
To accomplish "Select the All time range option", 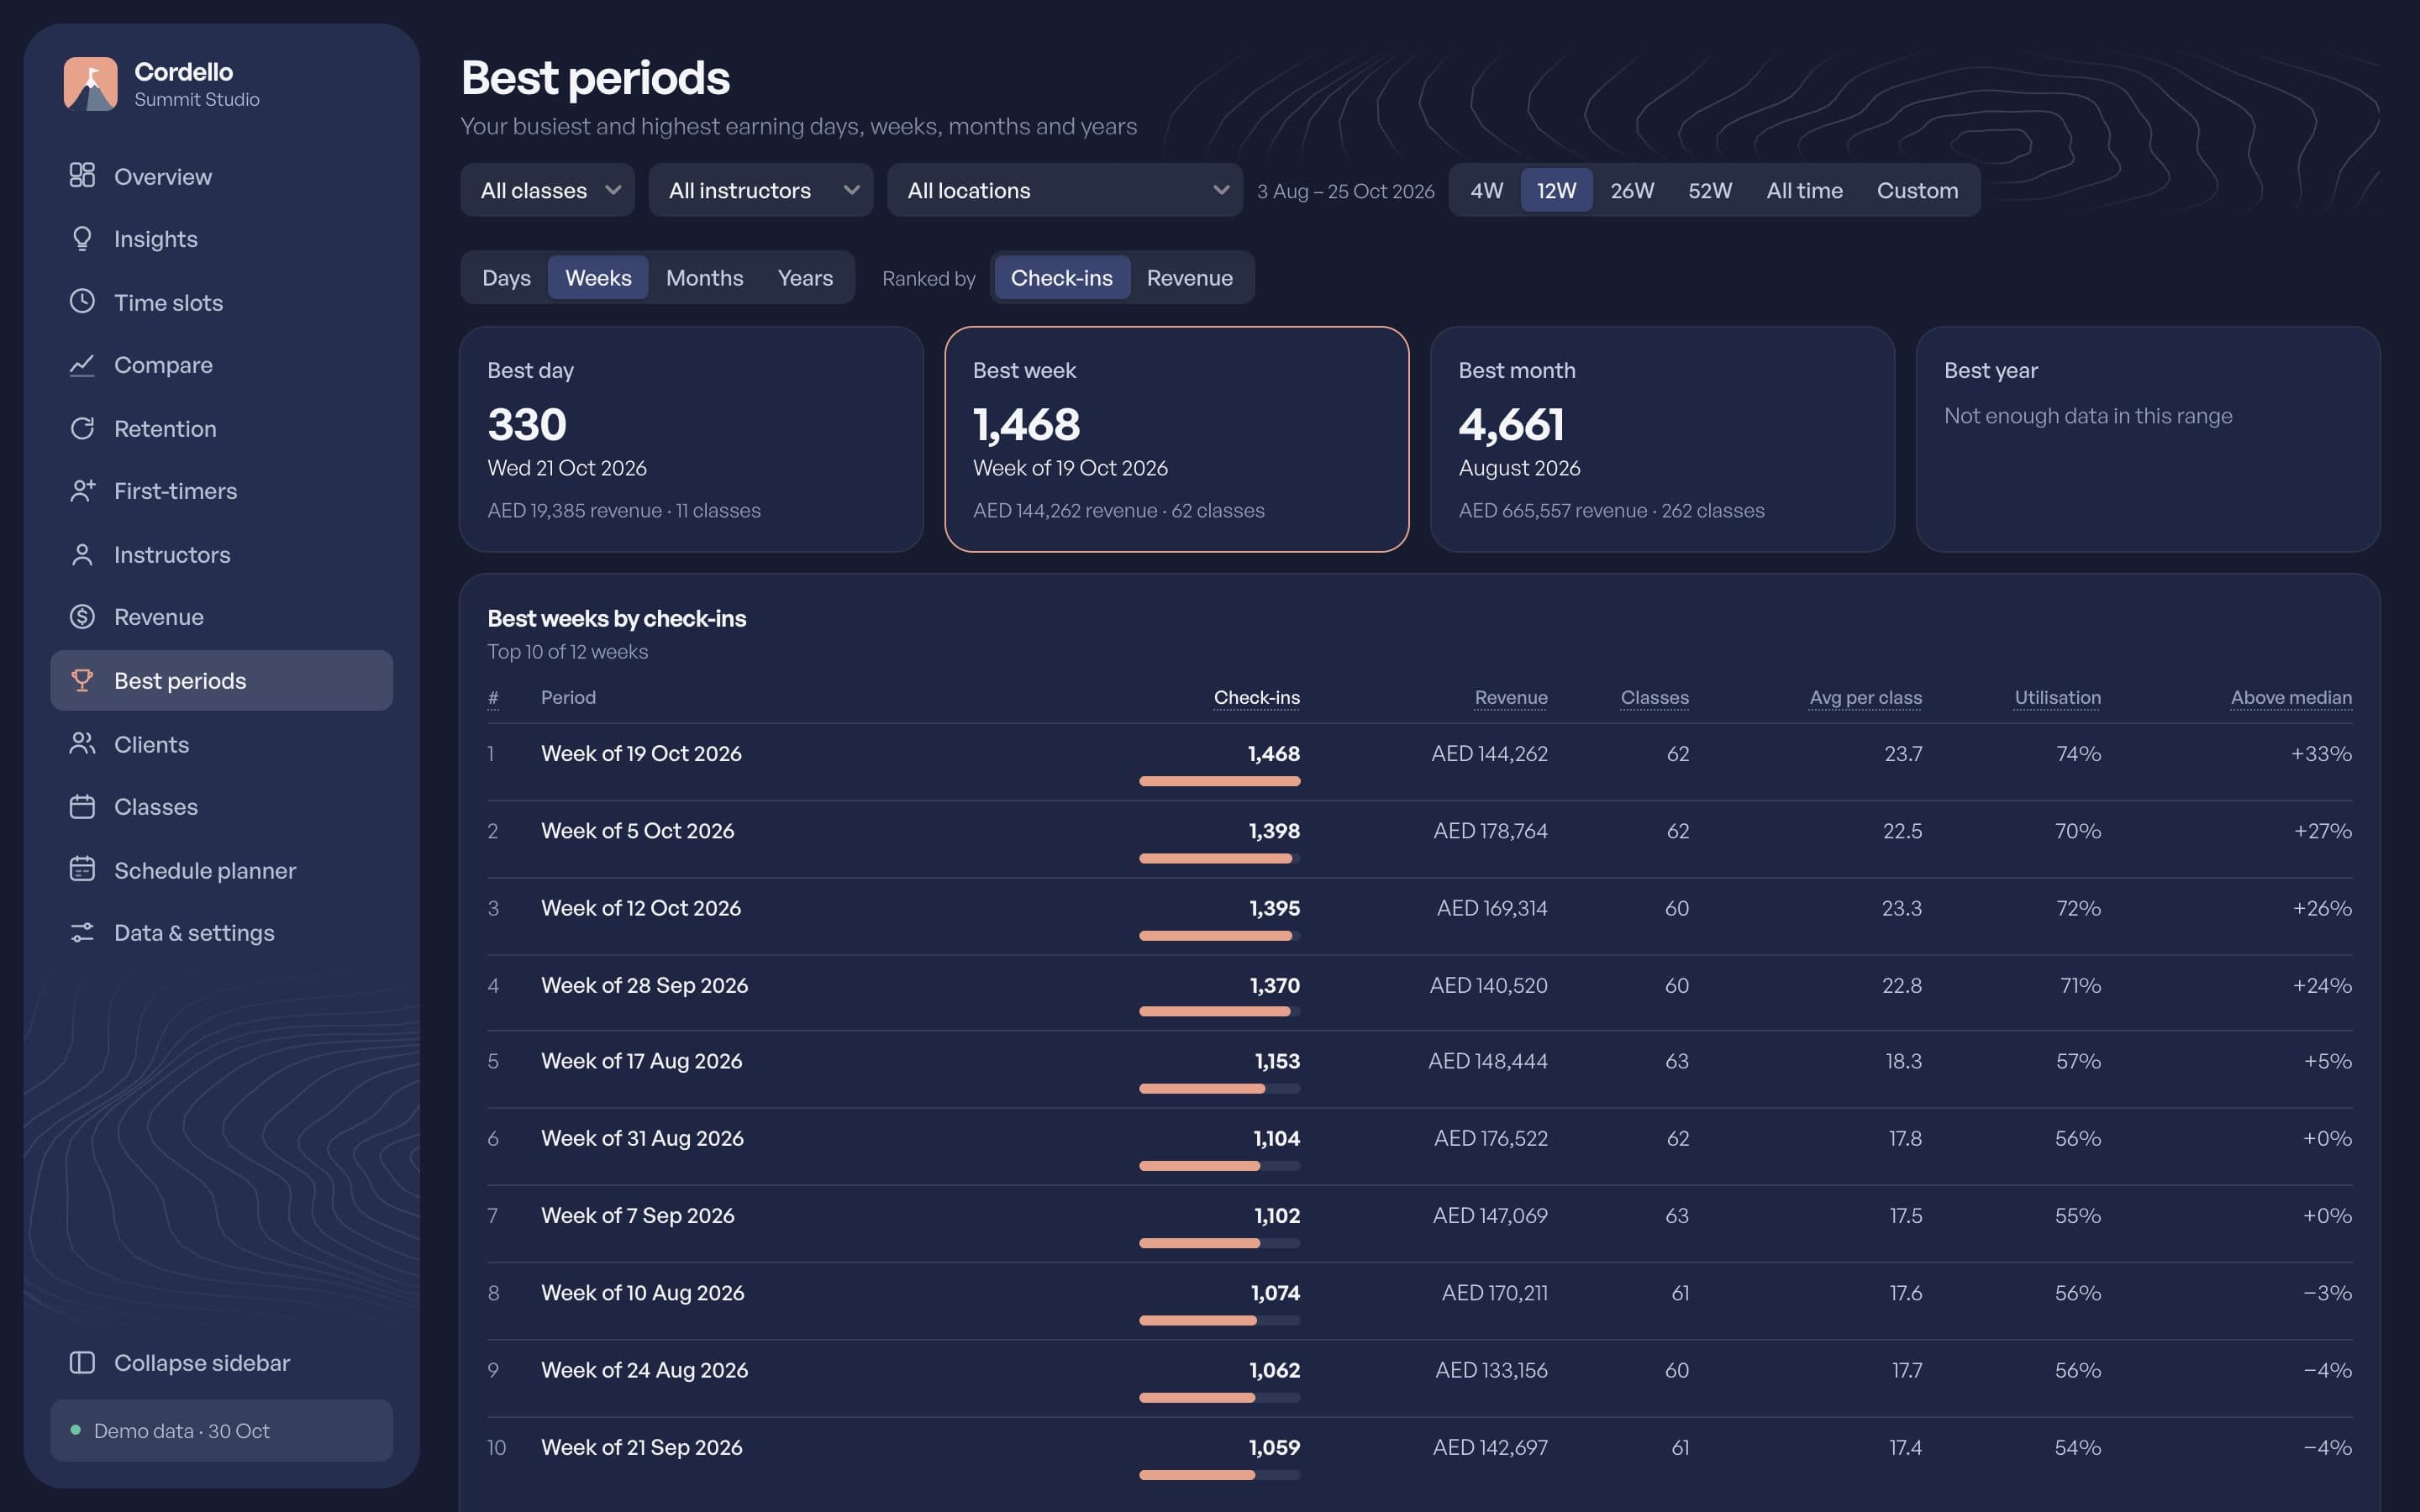I will (x=1804, y=190).
